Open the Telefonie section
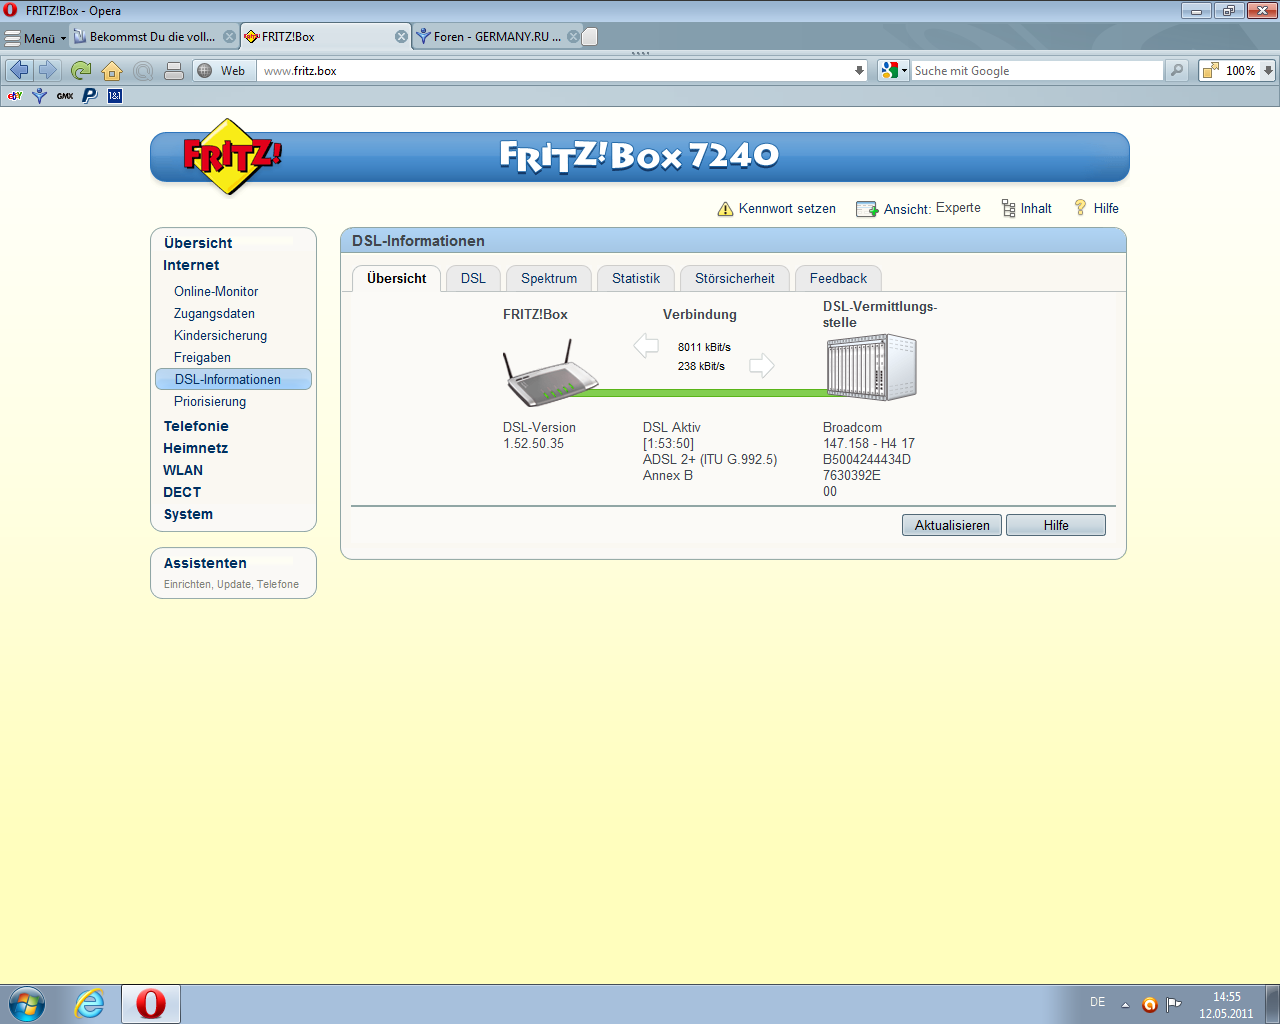 [196, 426]
